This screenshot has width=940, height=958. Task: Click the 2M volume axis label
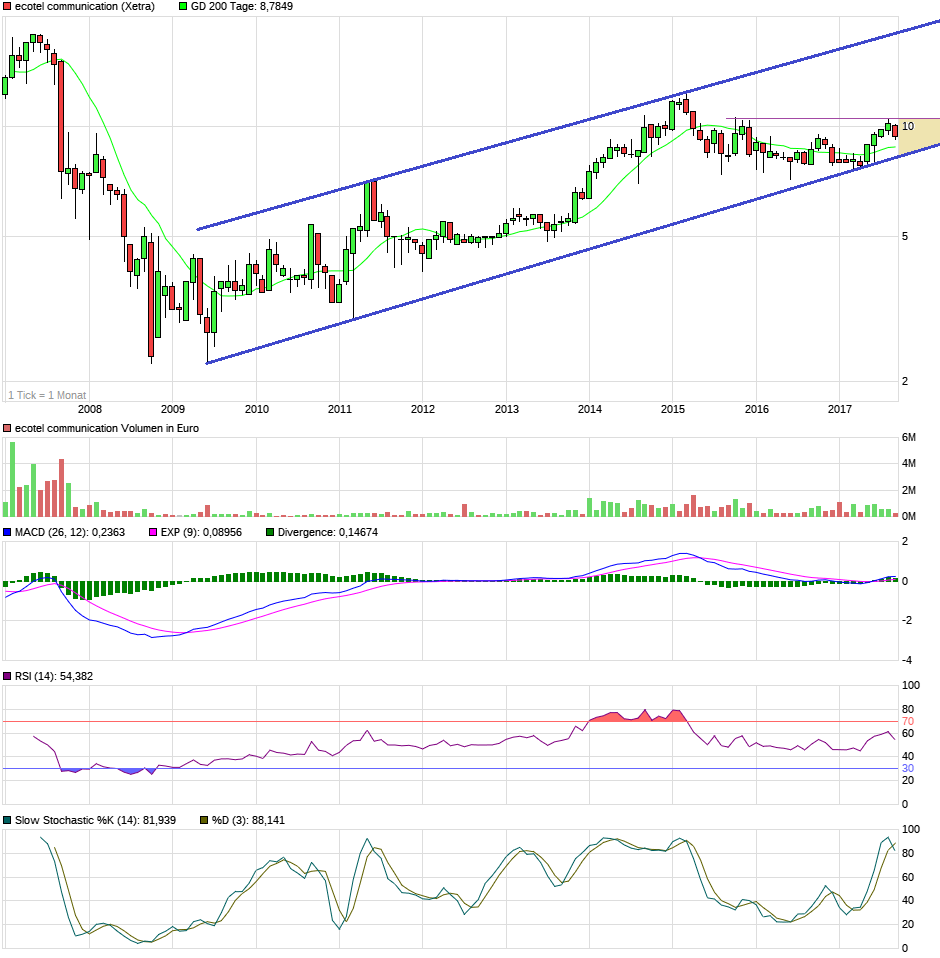909,490
